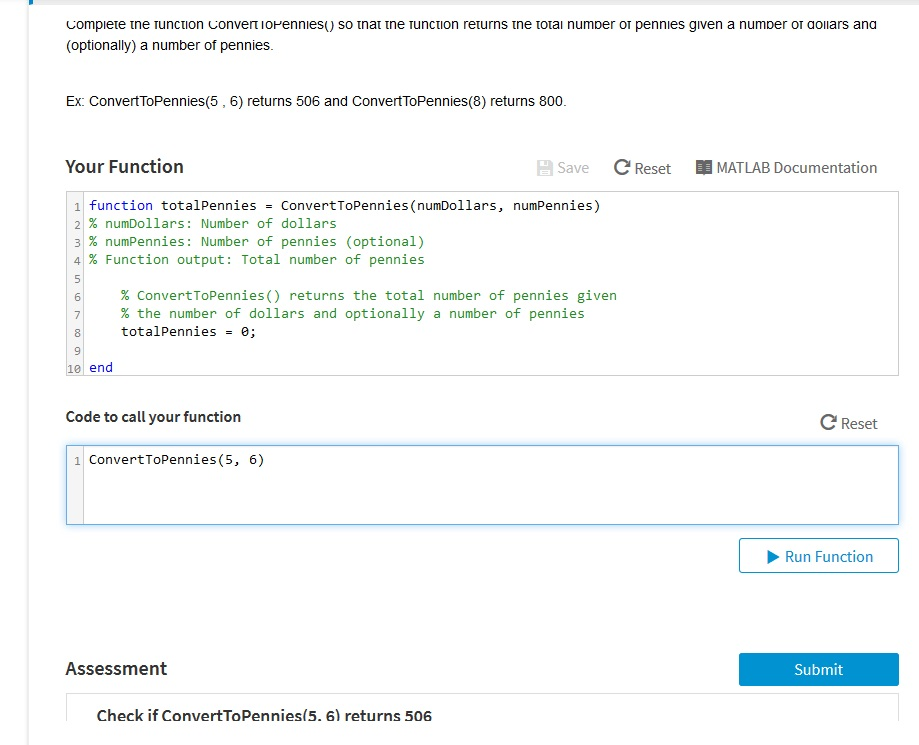The width and height of the screenshot is (919, 745).
Task: Click the function declaration on line 1
Action: pos(344,206)
